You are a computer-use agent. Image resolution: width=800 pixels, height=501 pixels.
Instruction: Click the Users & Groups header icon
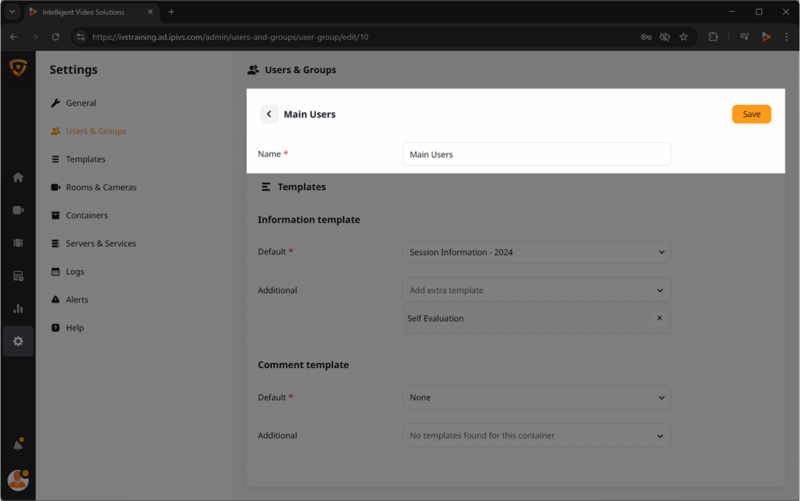coord(253,70)
